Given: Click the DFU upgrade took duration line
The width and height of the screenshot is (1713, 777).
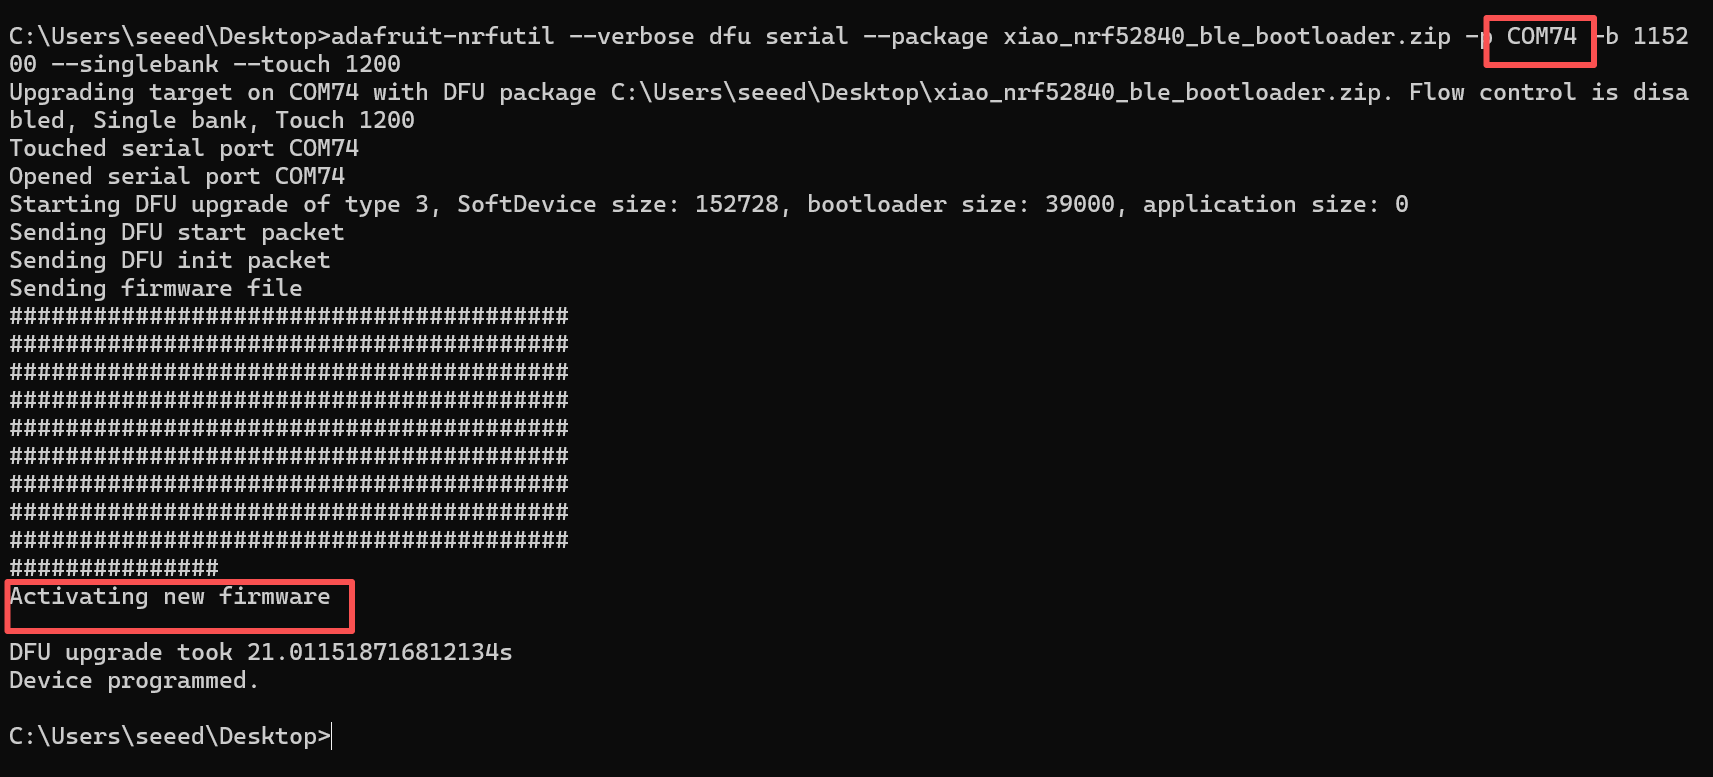Looking at the screenshot, I should tap(260, 653).
